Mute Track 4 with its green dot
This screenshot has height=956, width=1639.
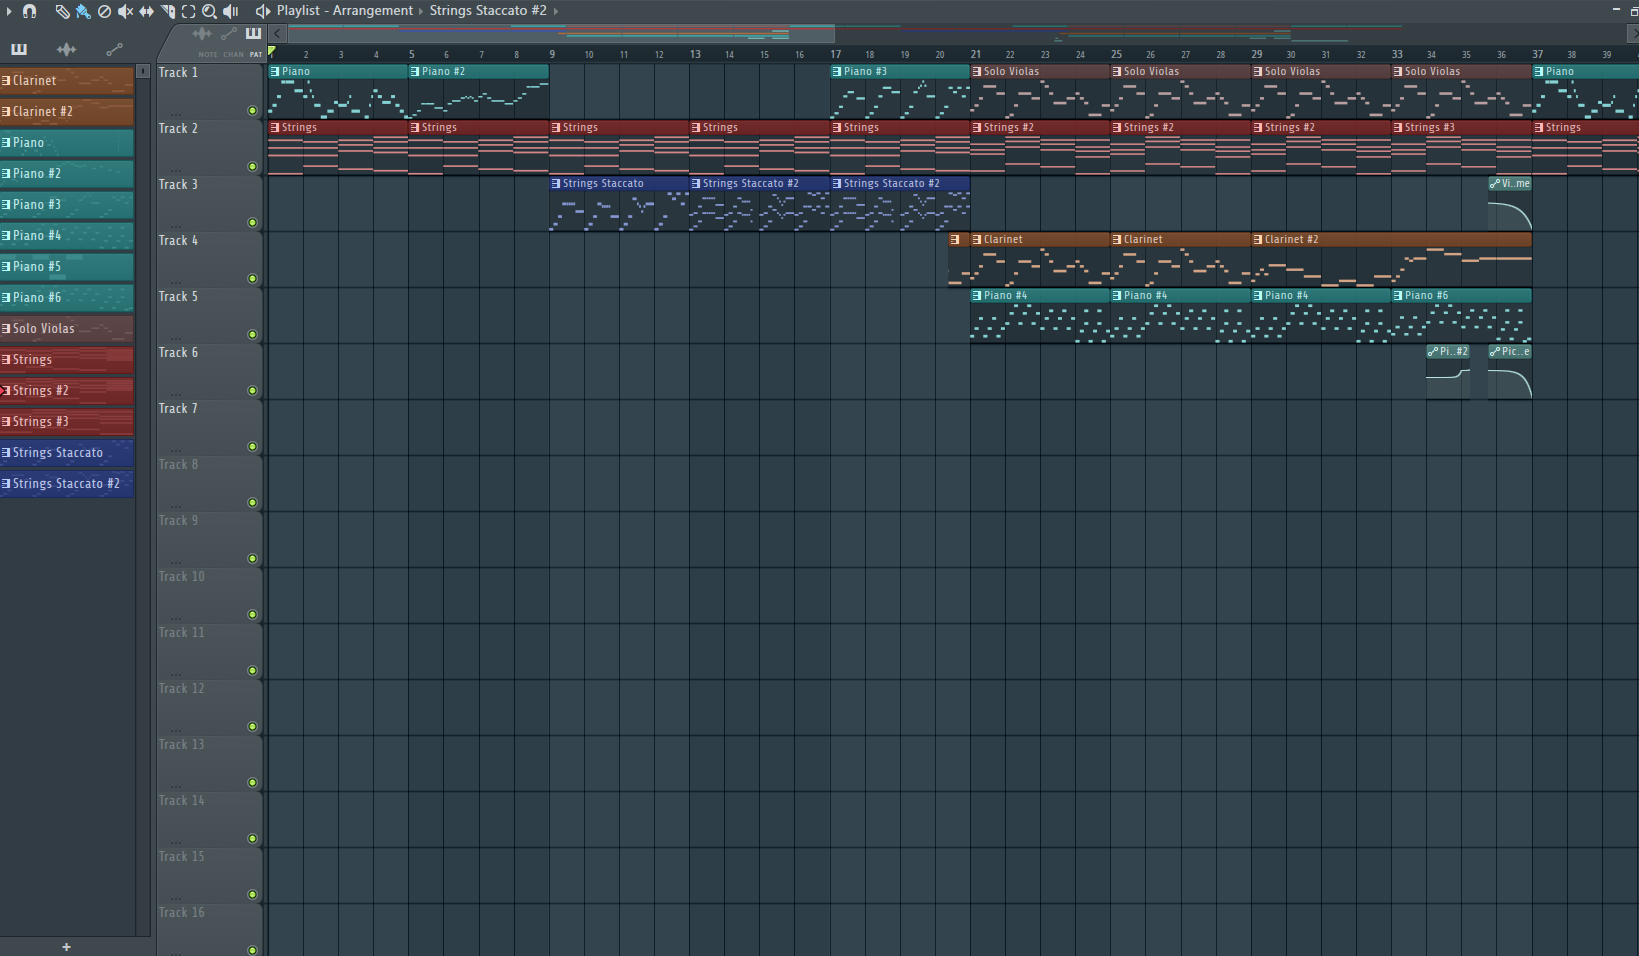point(252,279)
